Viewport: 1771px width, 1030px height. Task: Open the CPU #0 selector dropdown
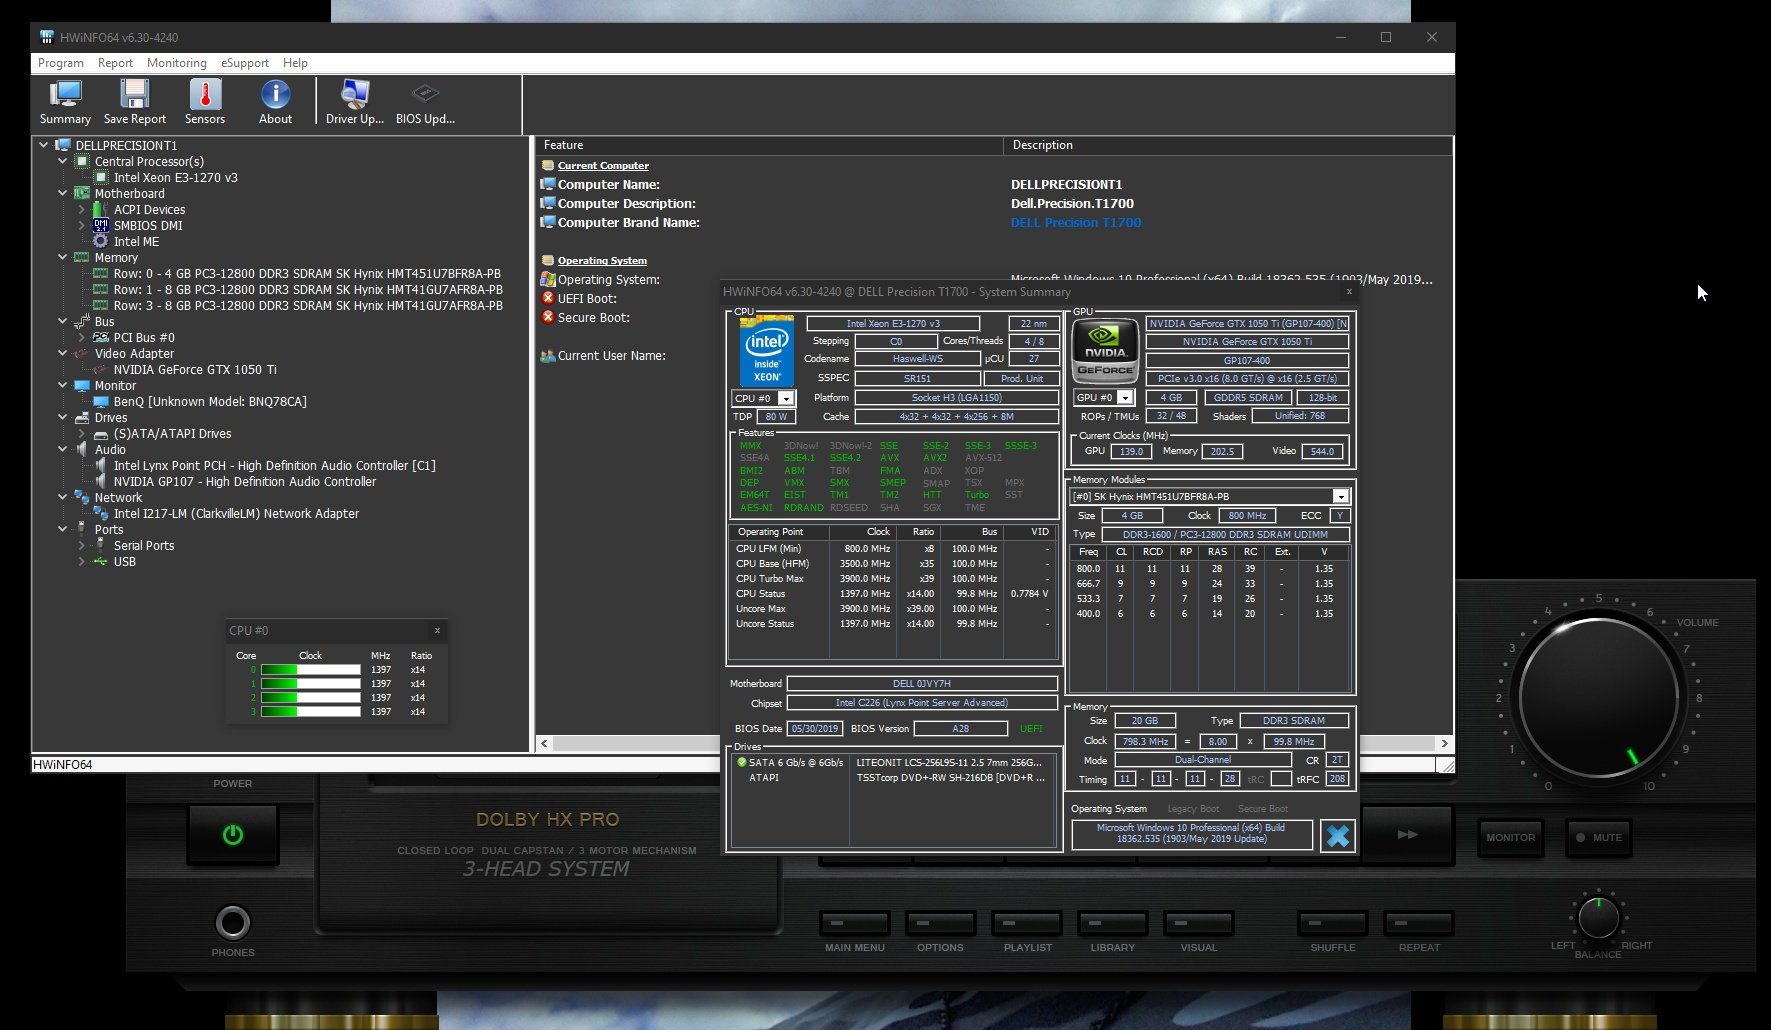786,399
